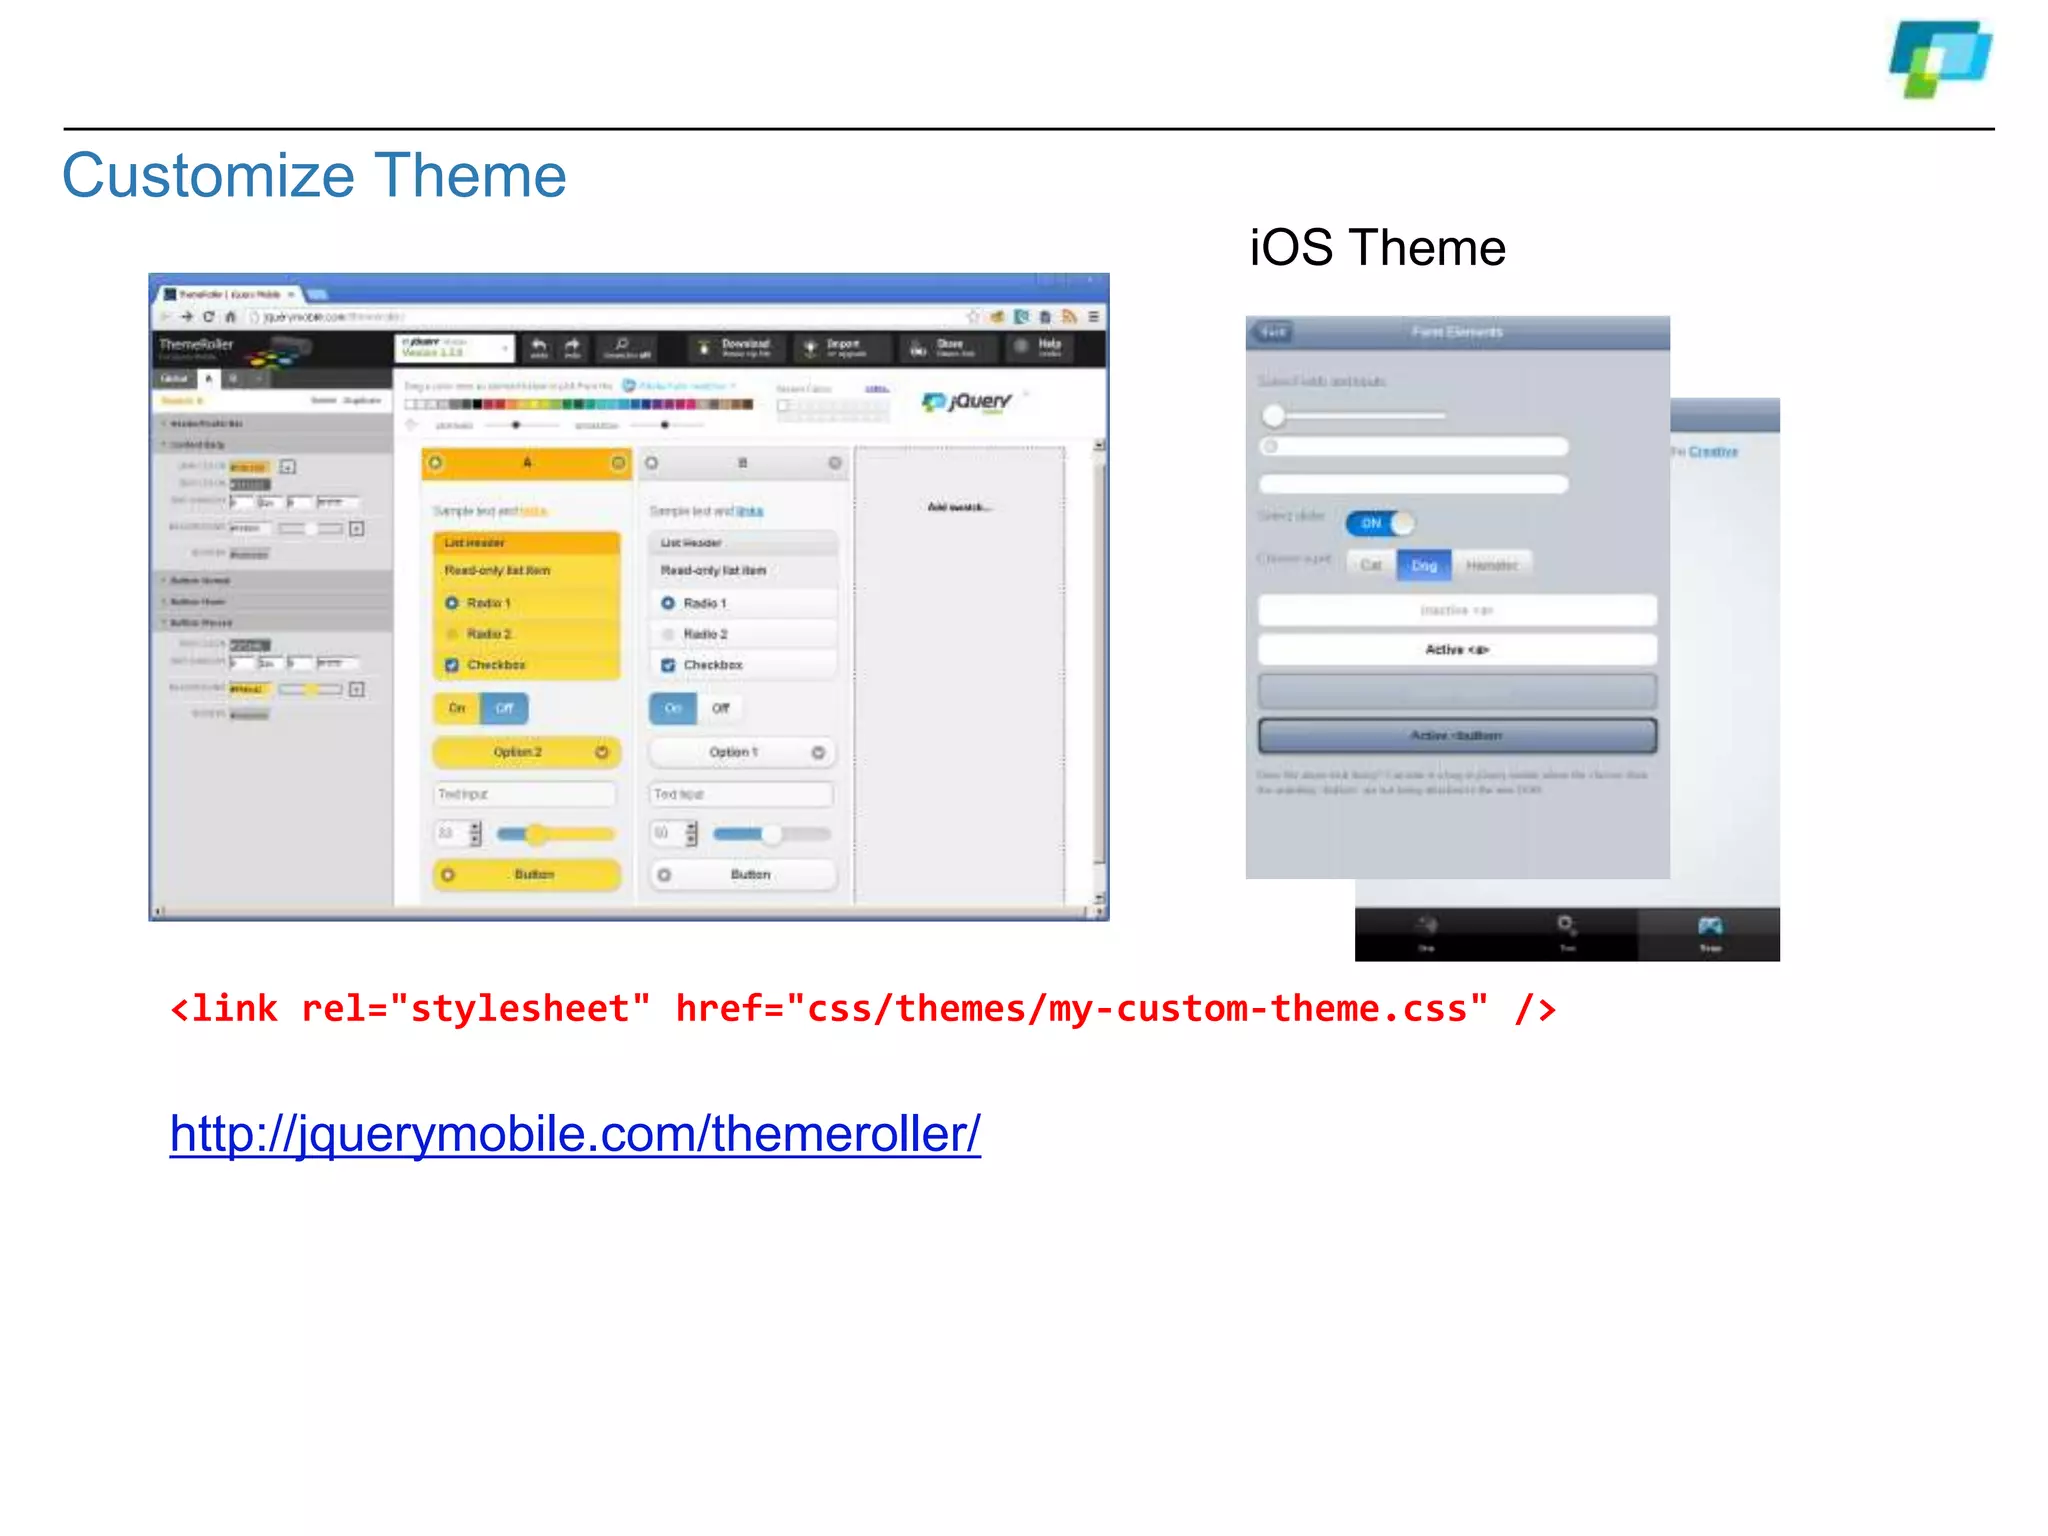Click swatch B Text Input field
Screen dimensions: 2048x1536
[742, 794]
